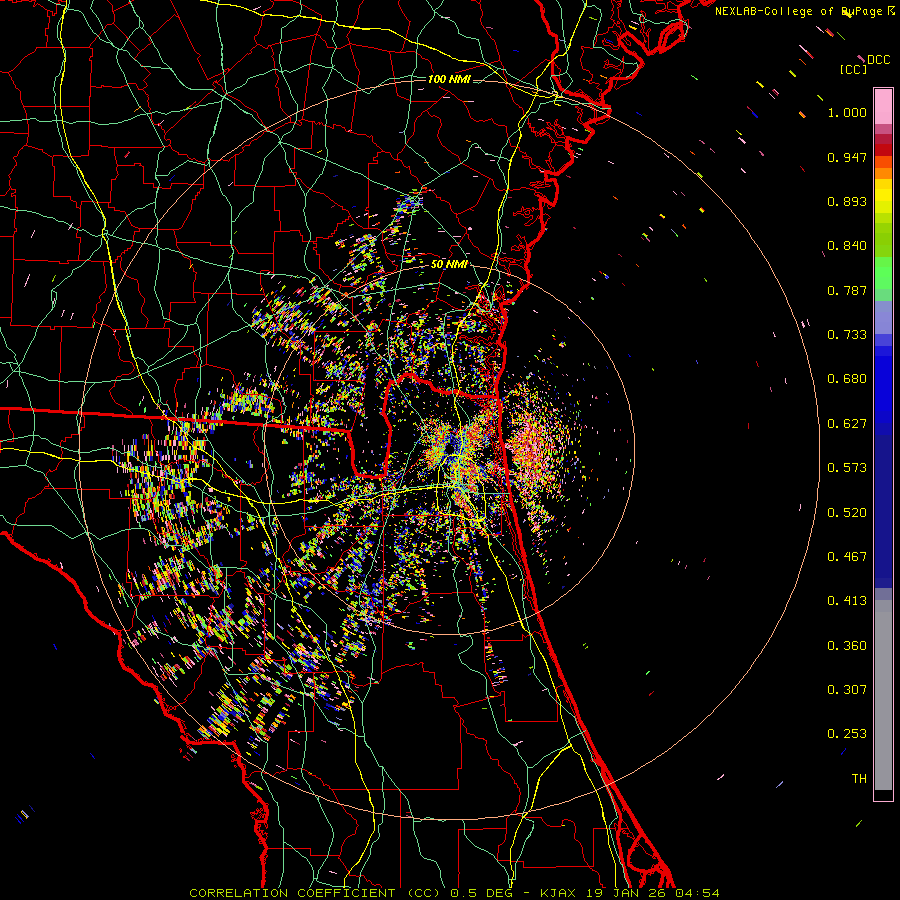Image resolution: width=900 pixels, height=900 pixels.
Task: Click the 0.840 scale value
Action: click(x=847, y=246)
